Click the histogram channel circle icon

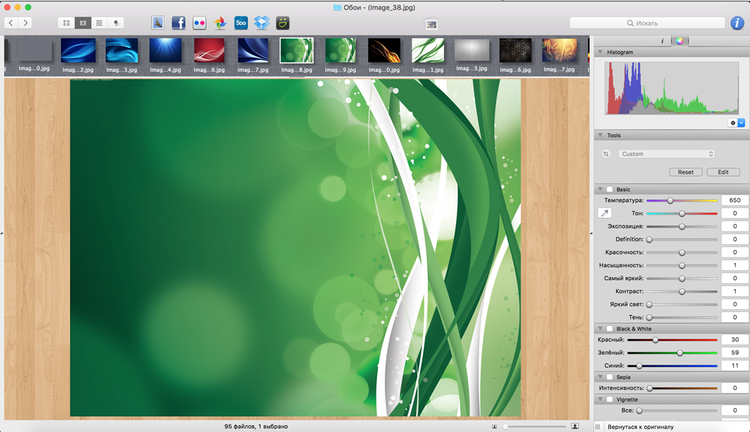pos(733,123)
